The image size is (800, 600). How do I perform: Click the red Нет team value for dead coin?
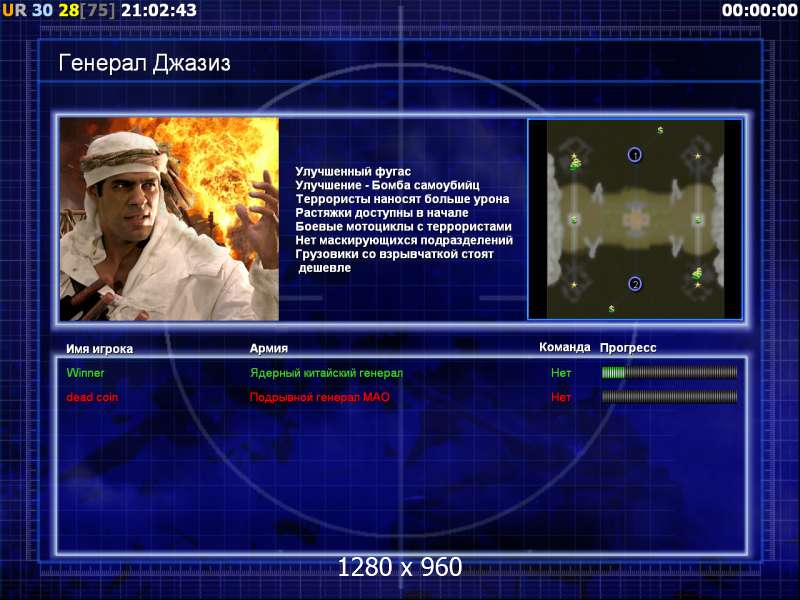click(x=561, y=397)
